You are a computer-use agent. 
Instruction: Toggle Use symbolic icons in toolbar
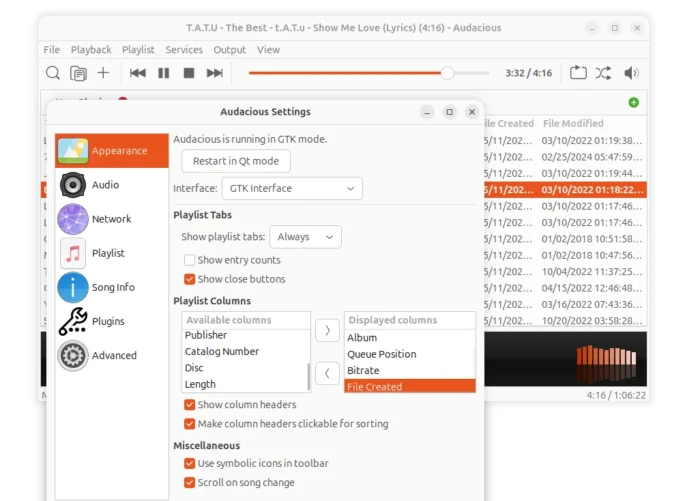(189, 463)
